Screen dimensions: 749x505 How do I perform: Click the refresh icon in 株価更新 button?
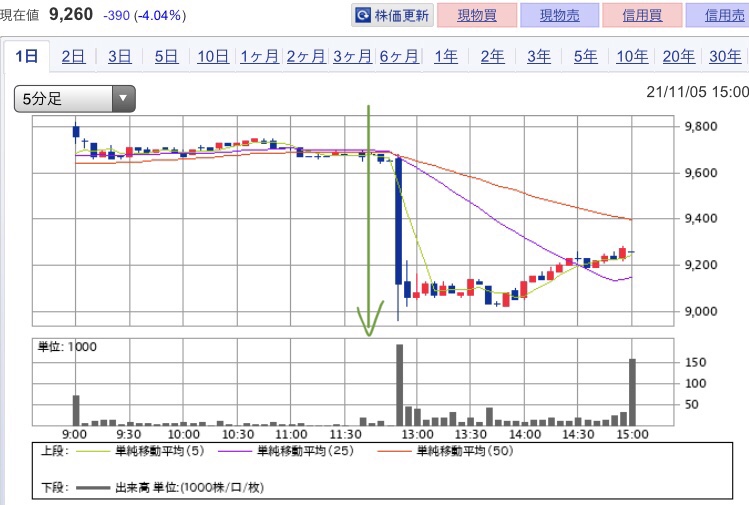(x=363, y=16)
